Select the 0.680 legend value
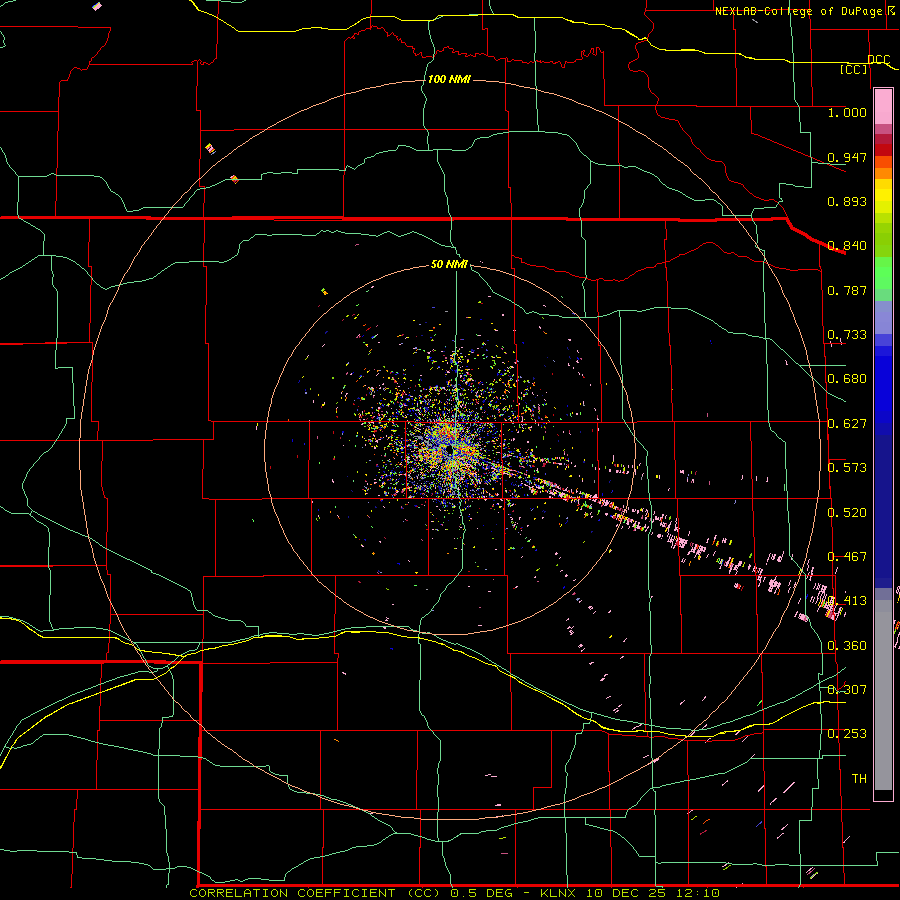Image resolution: width=900 pixels, height=900 pixels. click(847, 379)
